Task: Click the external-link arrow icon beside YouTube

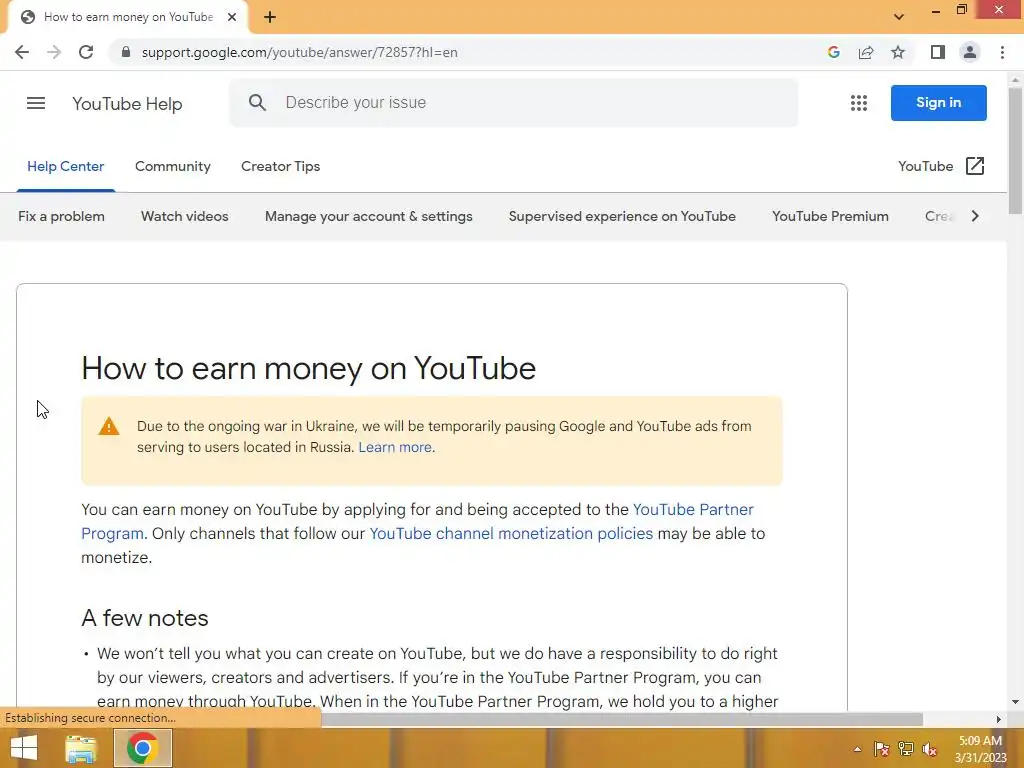Action: click(974, 167)
